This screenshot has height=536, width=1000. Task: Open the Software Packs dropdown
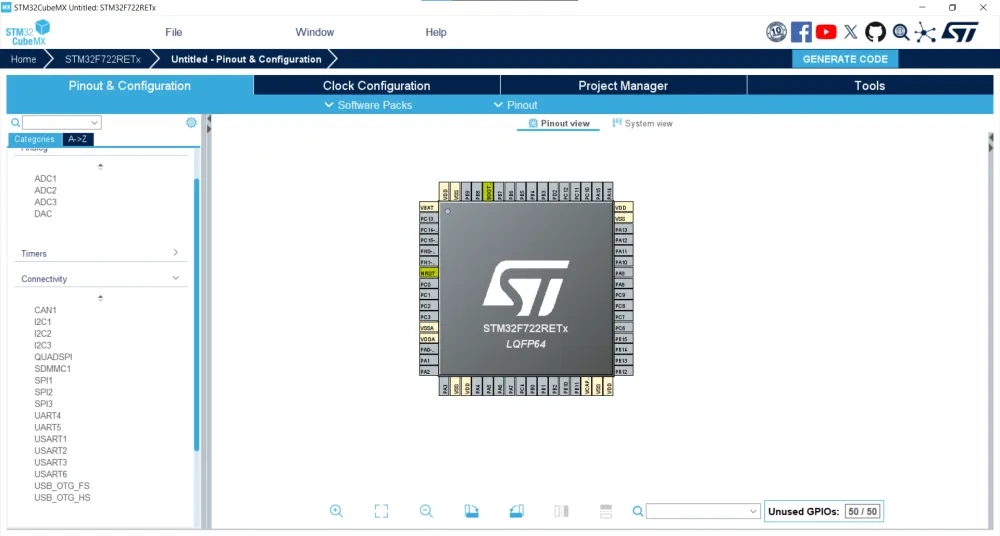pyautogui.click(x=369, y=105)
